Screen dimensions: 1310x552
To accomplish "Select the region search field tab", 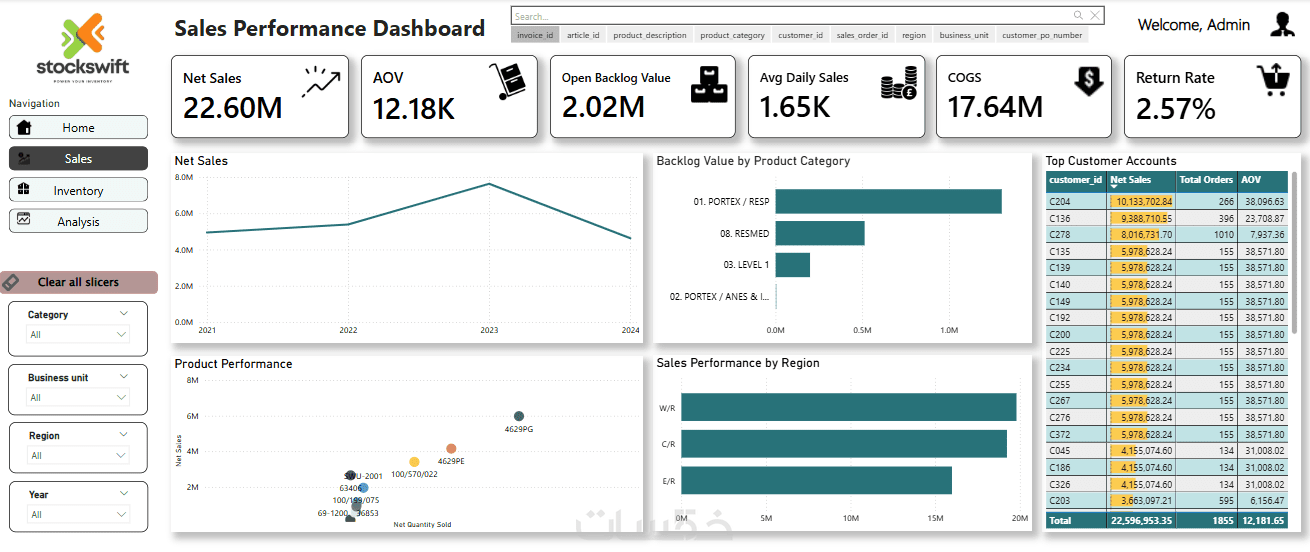I will click(x=914, y=35).
